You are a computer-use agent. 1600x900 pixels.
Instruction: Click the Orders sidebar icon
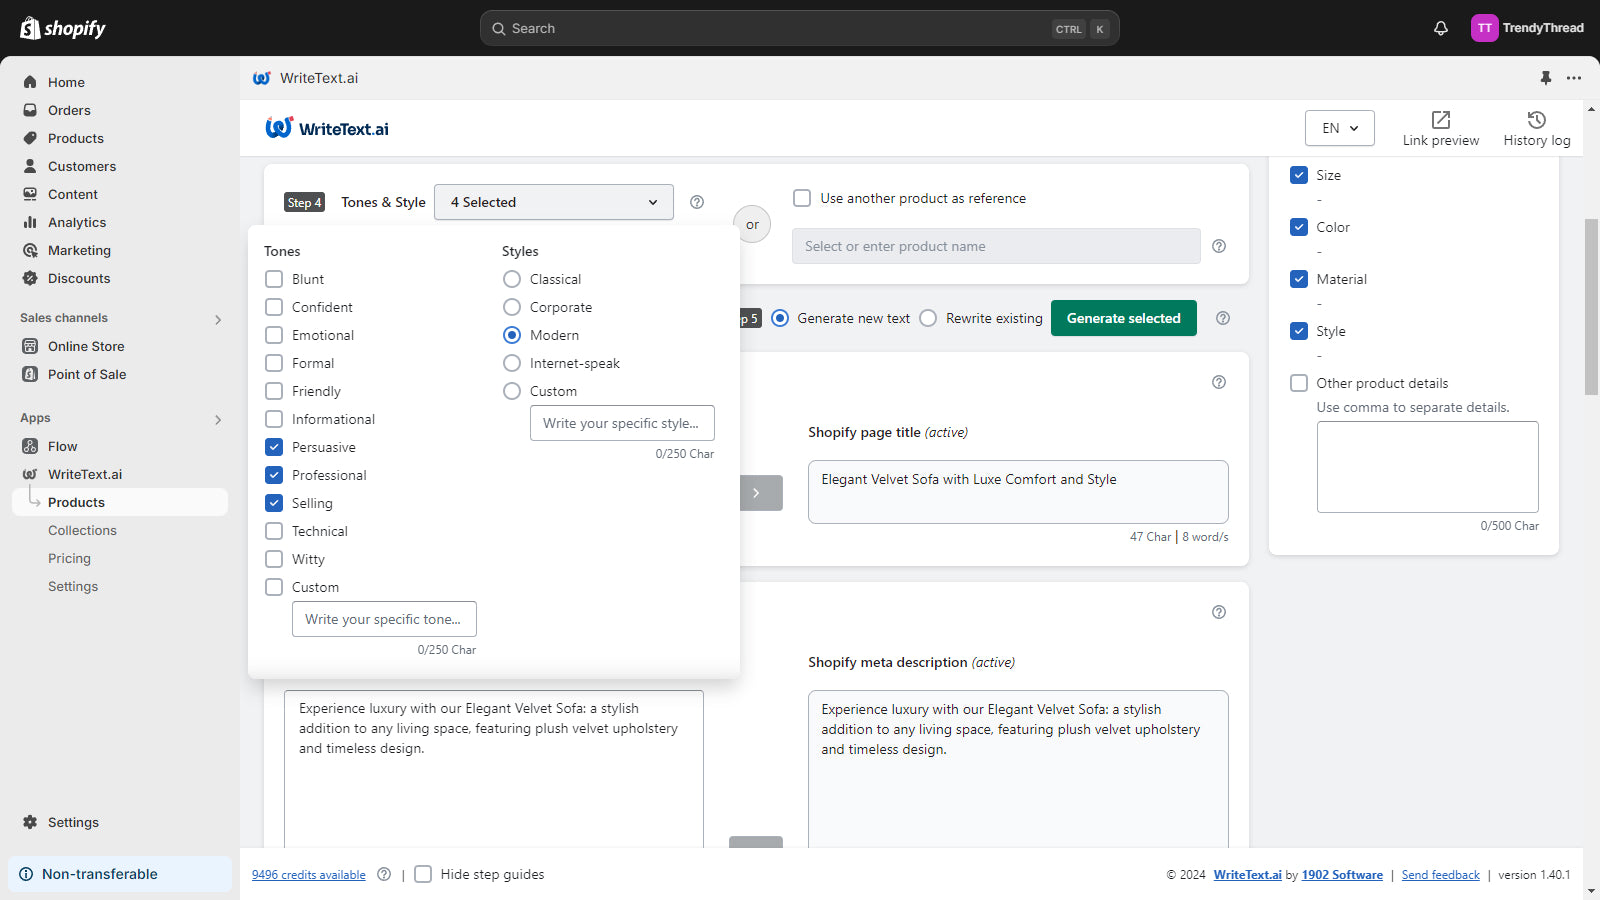(30, 110)
